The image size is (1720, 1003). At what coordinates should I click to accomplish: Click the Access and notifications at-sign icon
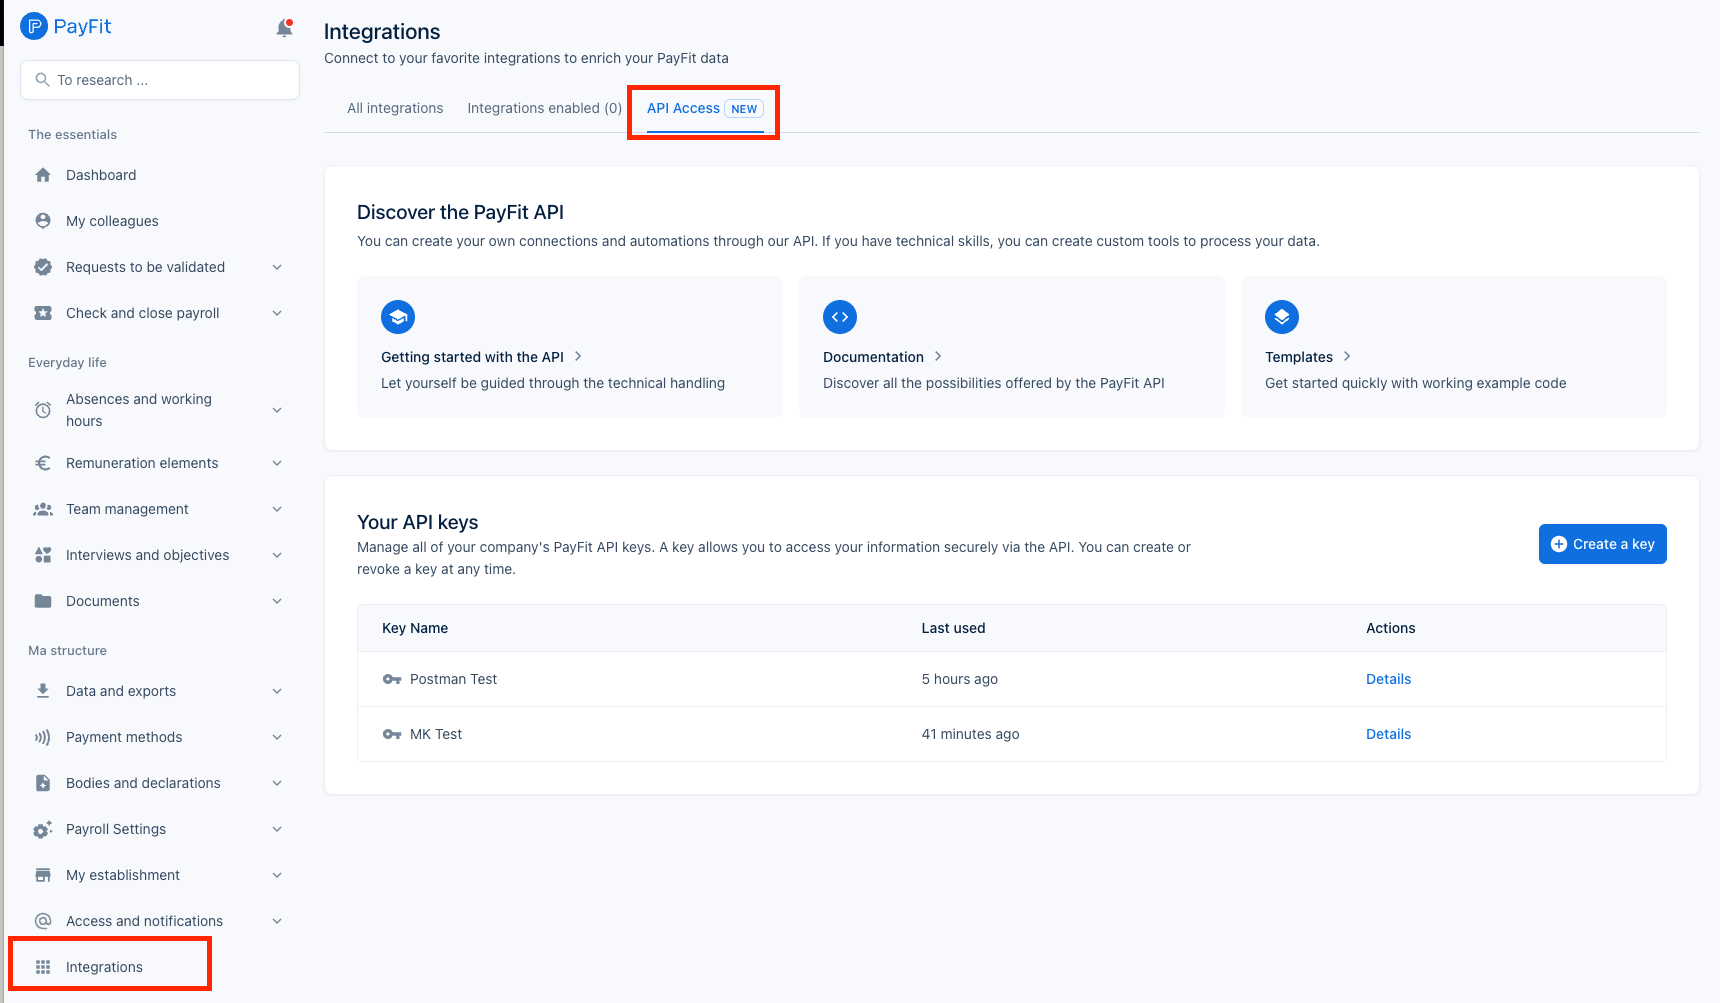[43, 921]
